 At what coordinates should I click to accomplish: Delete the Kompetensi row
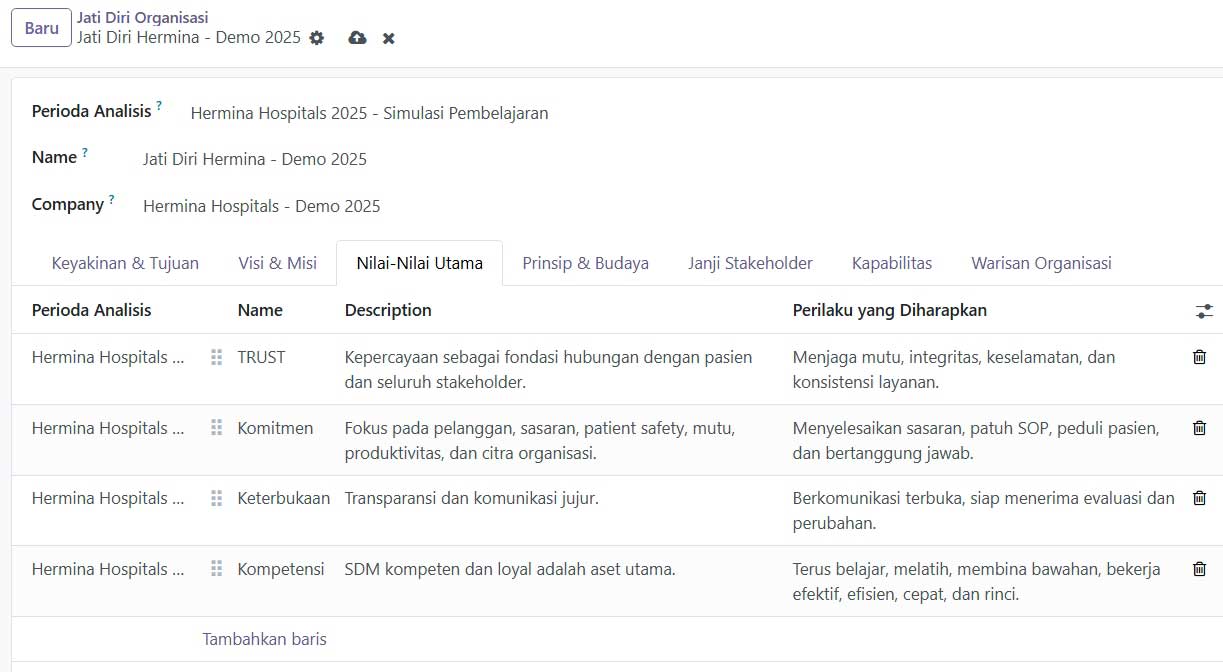pyautogui.click(x=1199, y=569)
